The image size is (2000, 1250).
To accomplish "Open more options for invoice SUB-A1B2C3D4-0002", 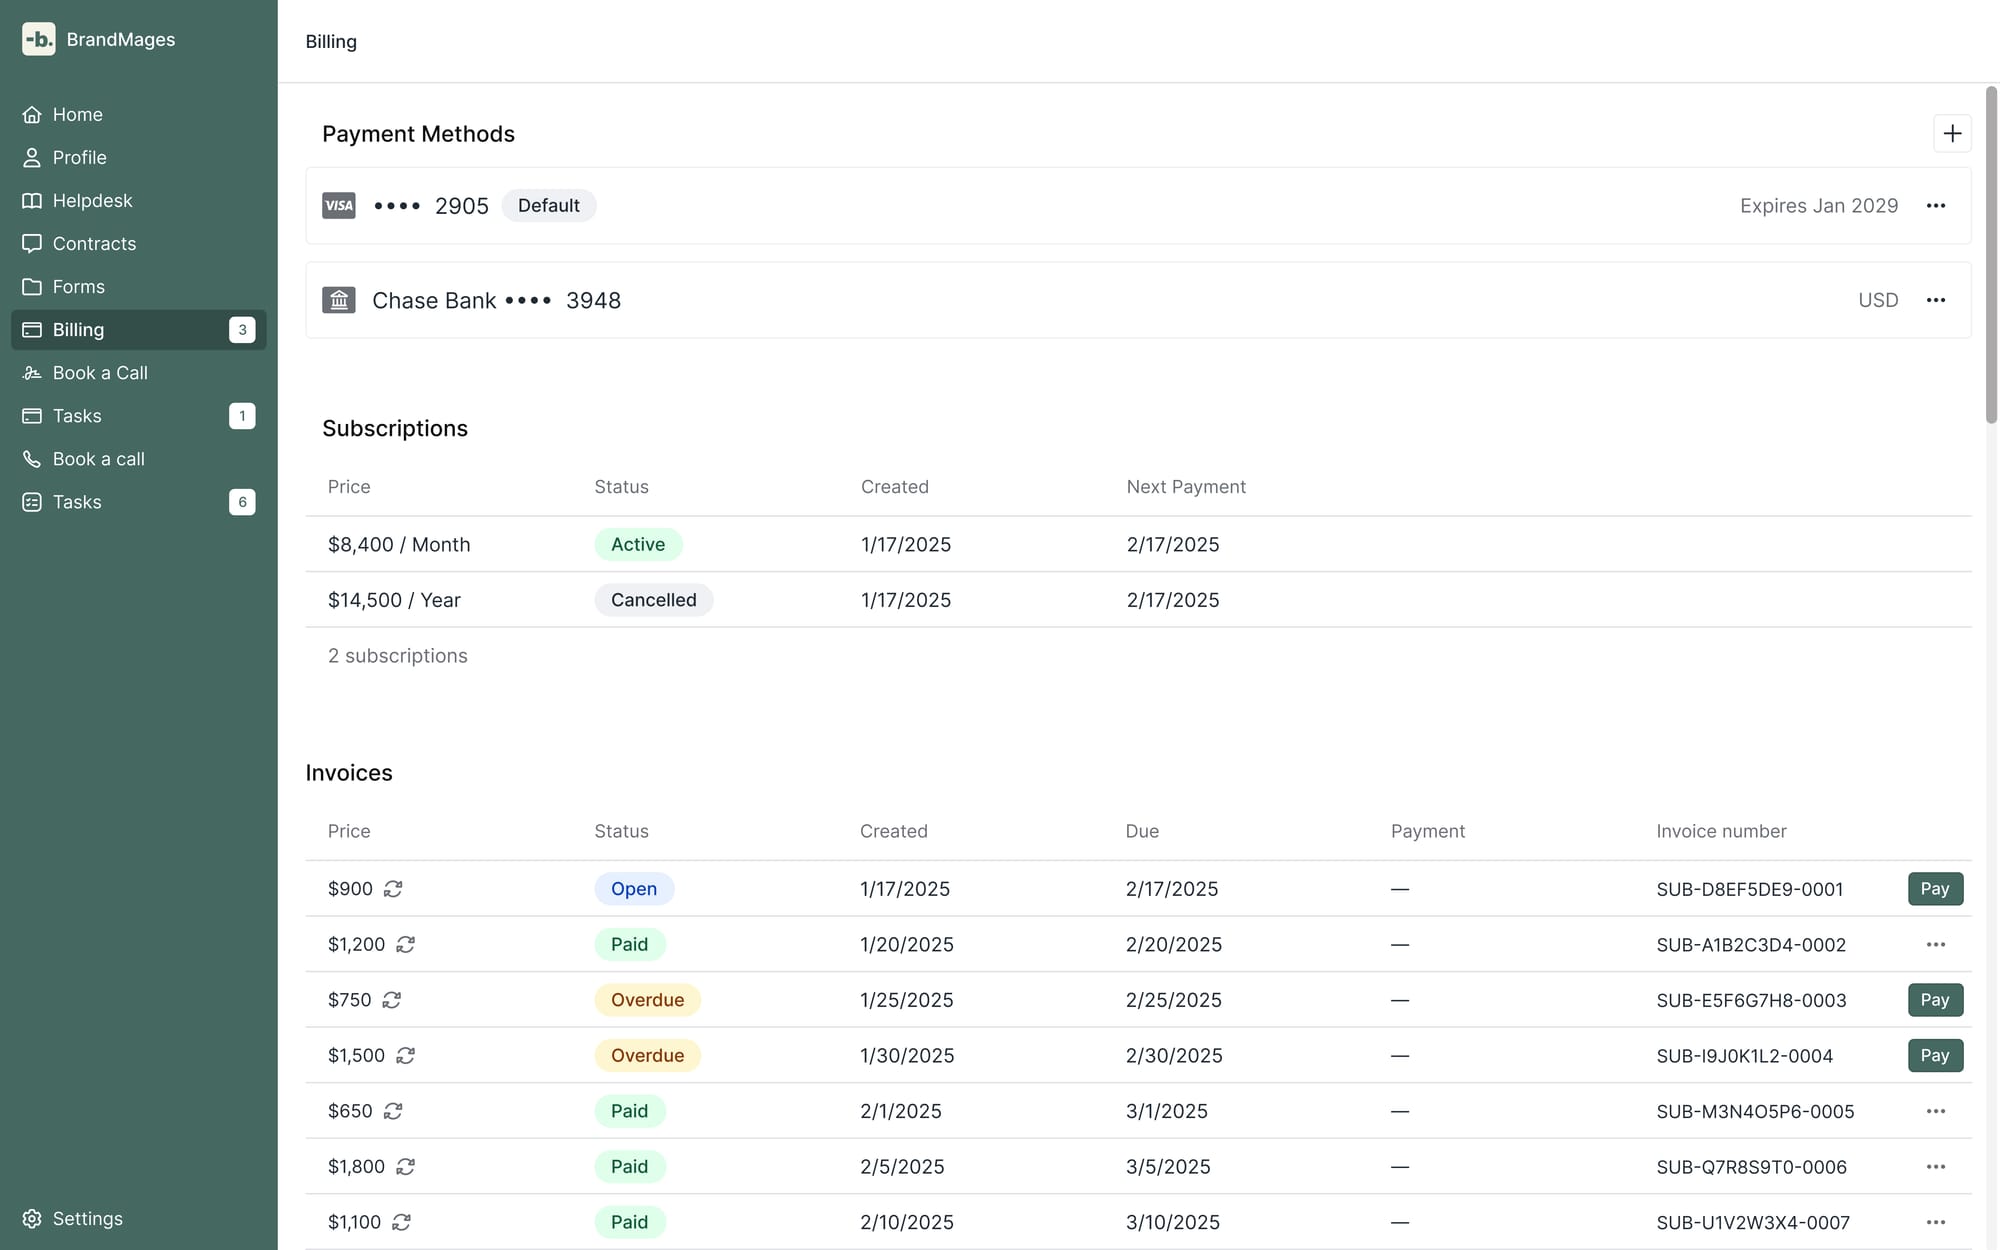I will 1935,945.
